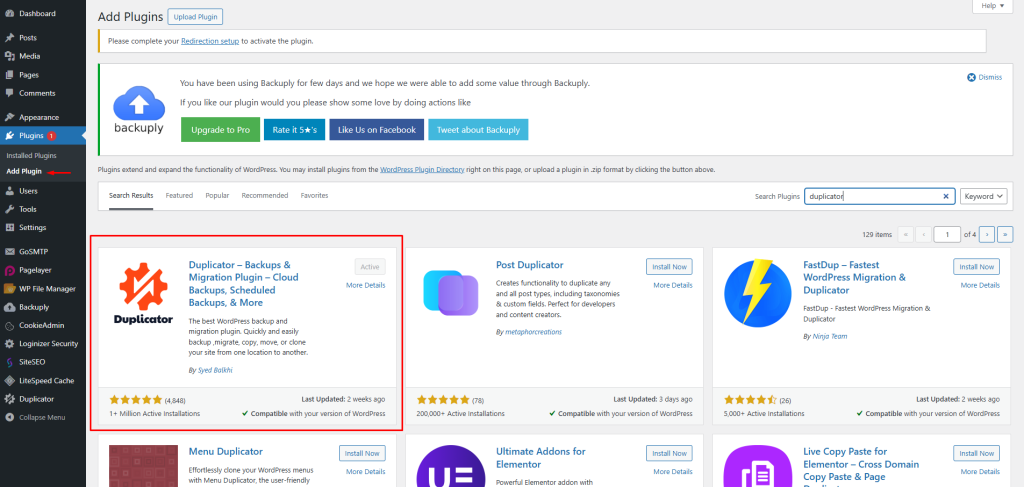1024x487 pixels.
Task: Click the Media library icon
Action: point(9,56)
